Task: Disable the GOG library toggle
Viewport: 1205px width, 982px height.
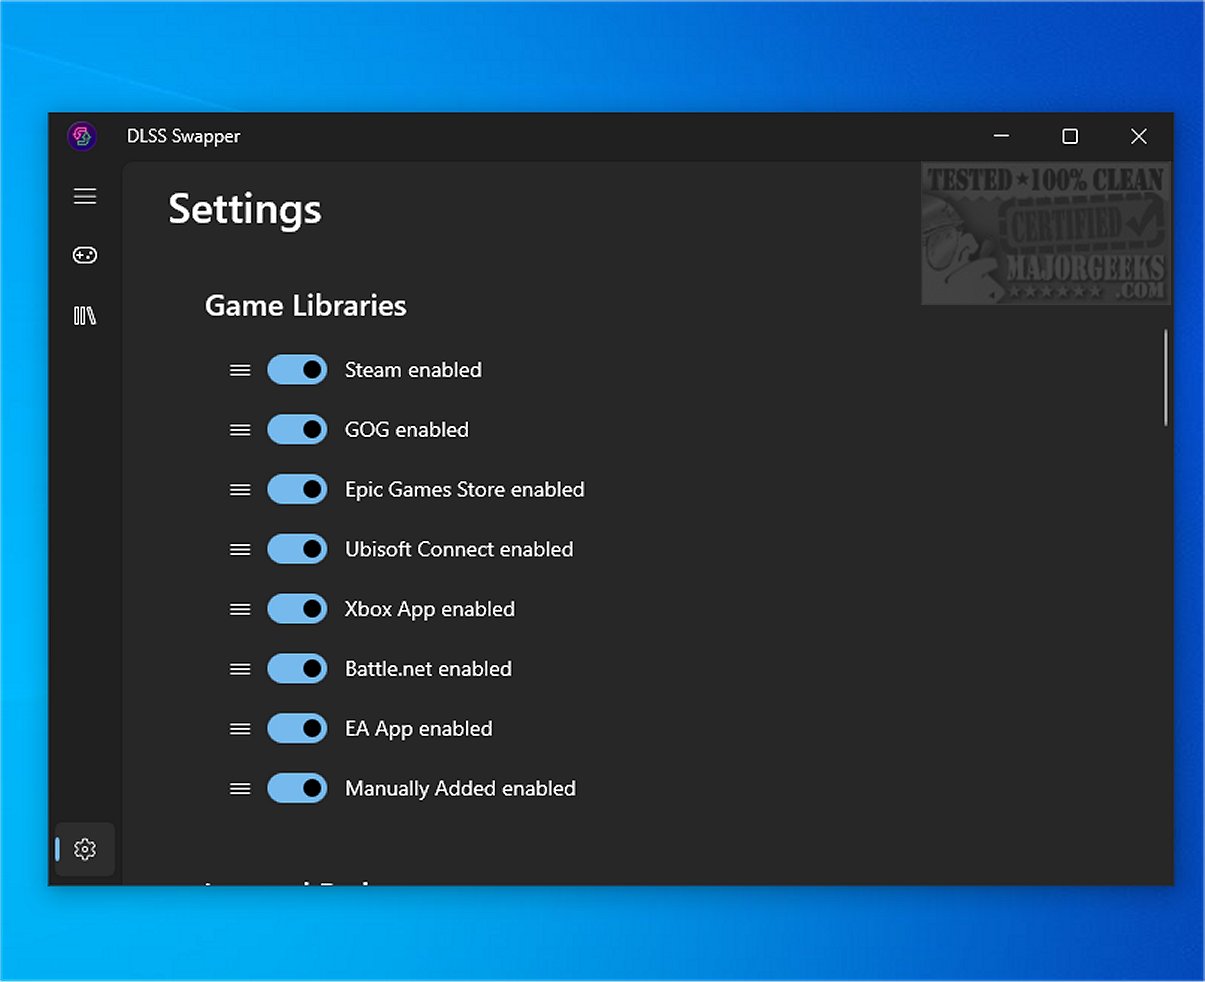Action: point(297,430)
